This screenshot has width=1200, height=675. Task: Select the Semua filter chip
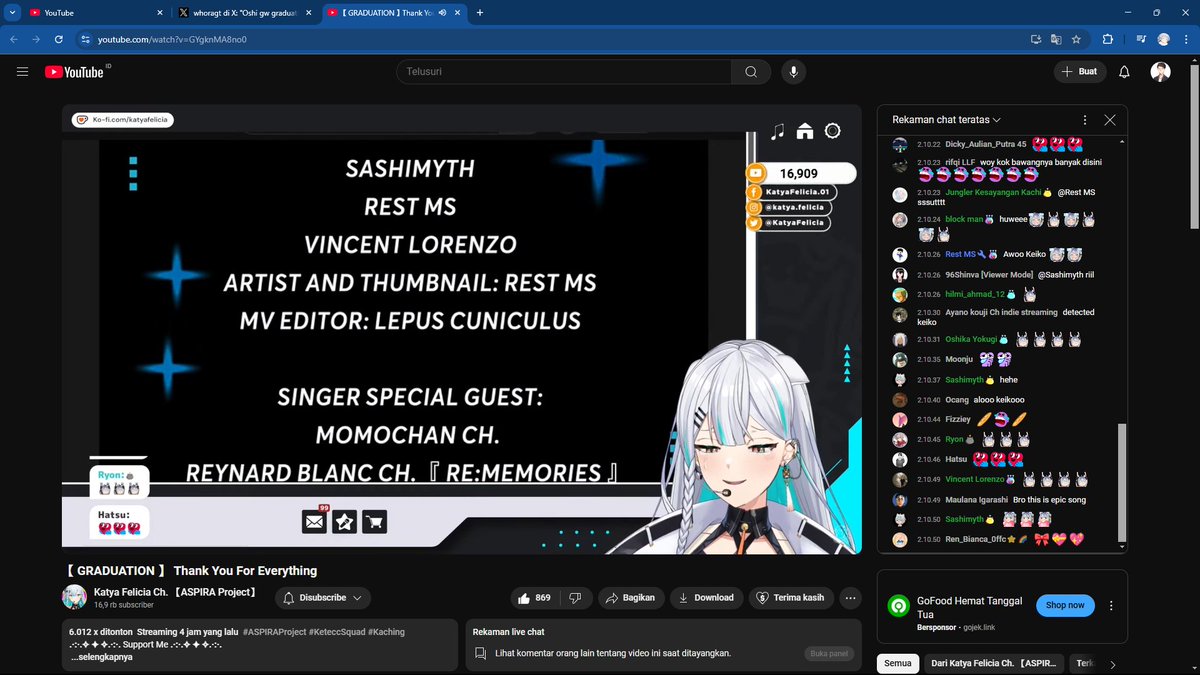coord(898,663)
